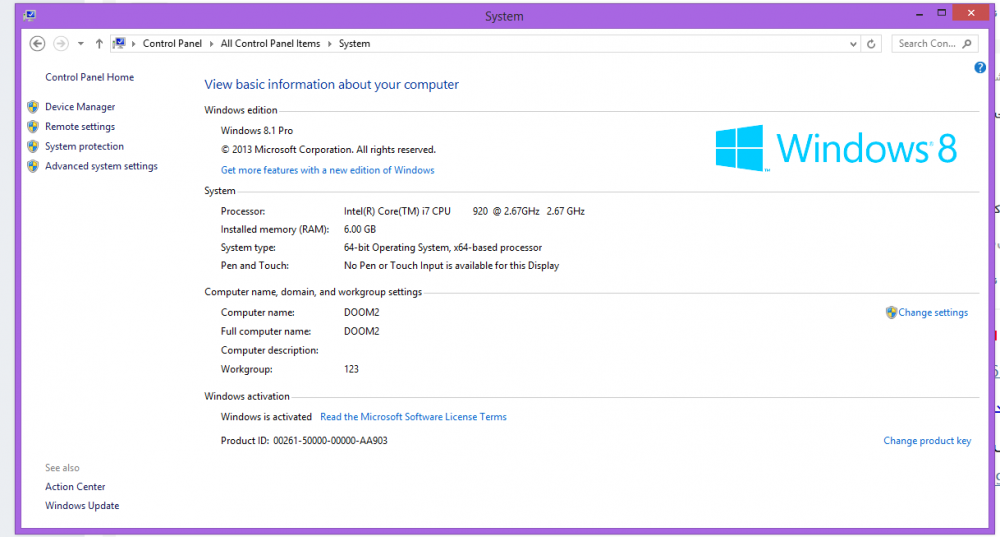Click the computer icon in address bar
1000x537 pixels.
pyautogui.click(x=121, y=44)
